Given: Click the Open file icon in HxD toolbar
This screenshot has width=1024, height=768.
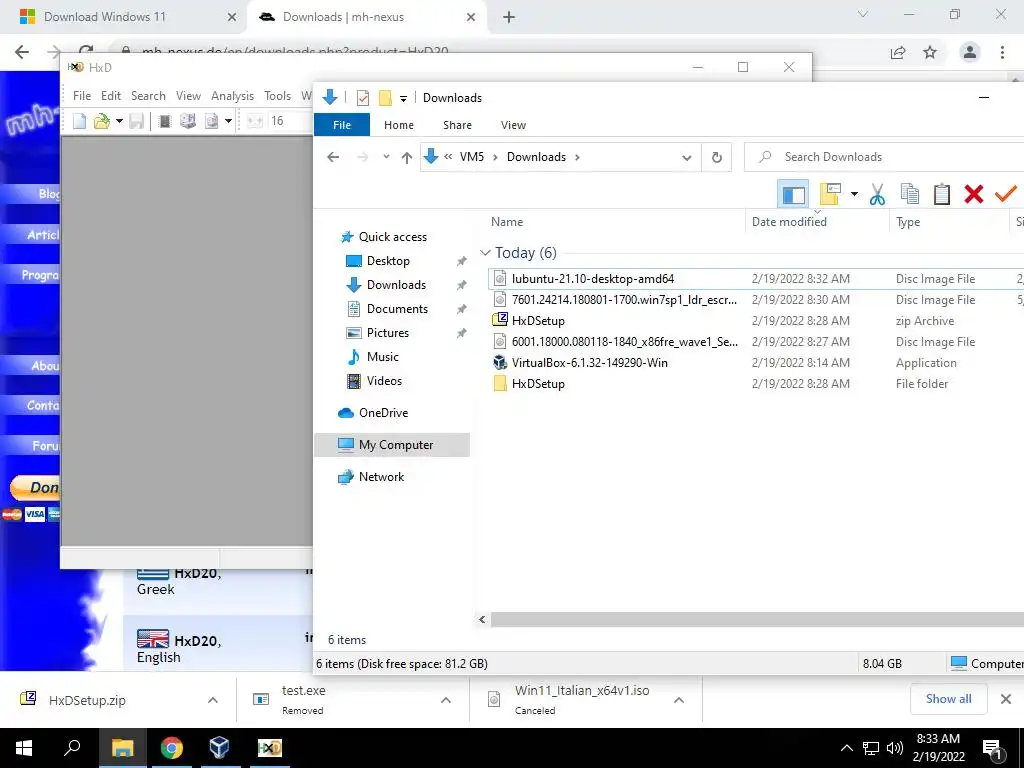Looking at the screenshot, I should [x=102, y=121].
